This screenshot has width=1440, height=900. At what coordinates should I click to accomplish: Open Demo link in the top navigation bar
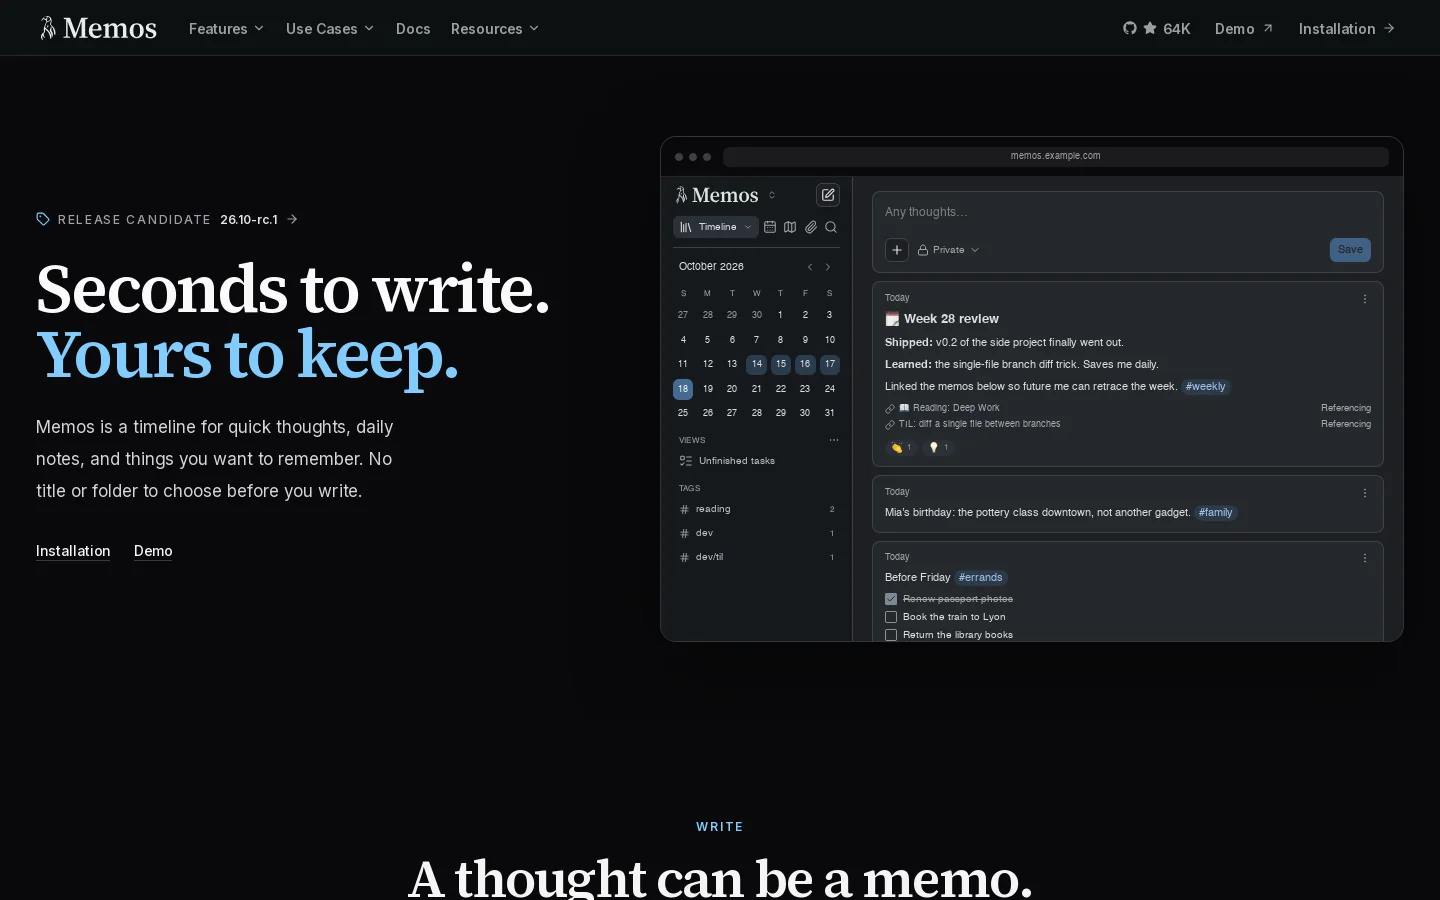click(x=1244, y=29)
